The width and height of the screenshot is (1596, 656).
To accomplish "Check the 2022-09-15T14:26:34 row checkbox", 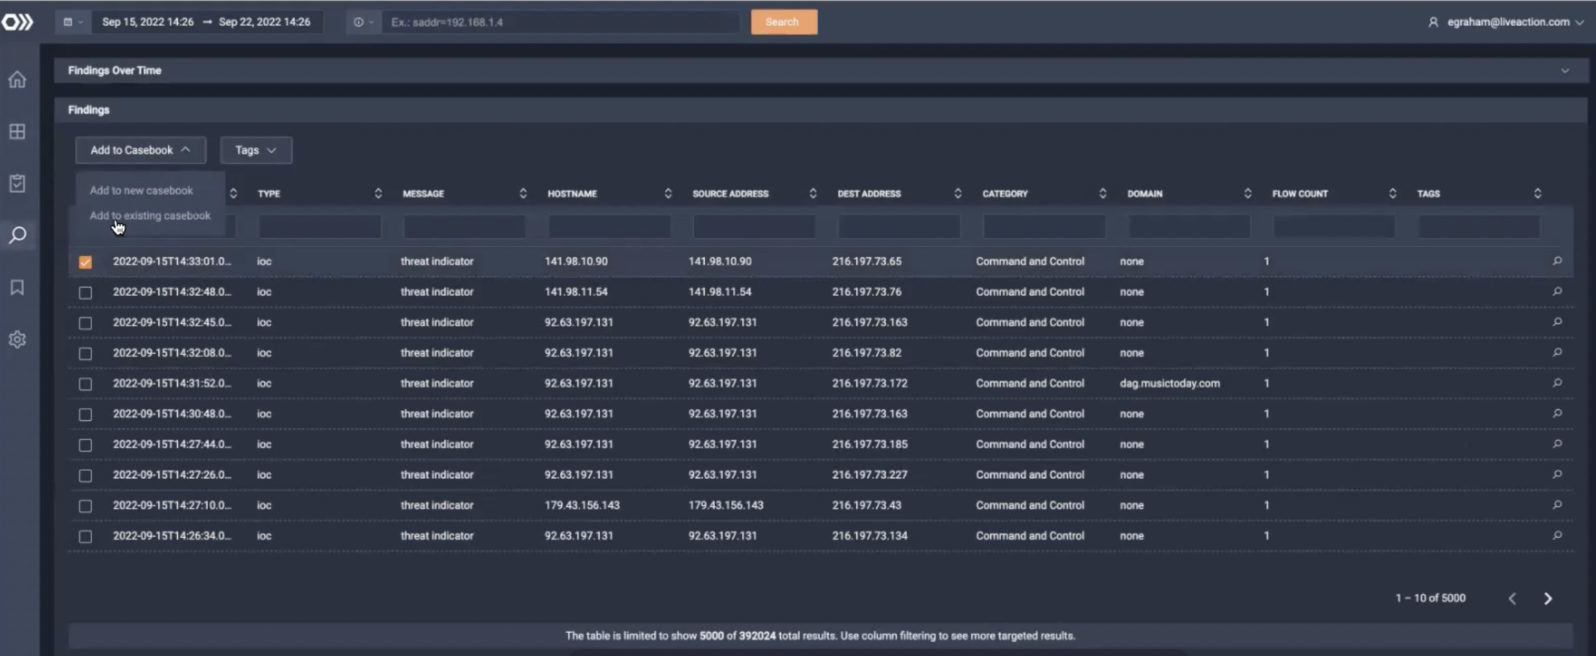I will [x=85, y=537].
